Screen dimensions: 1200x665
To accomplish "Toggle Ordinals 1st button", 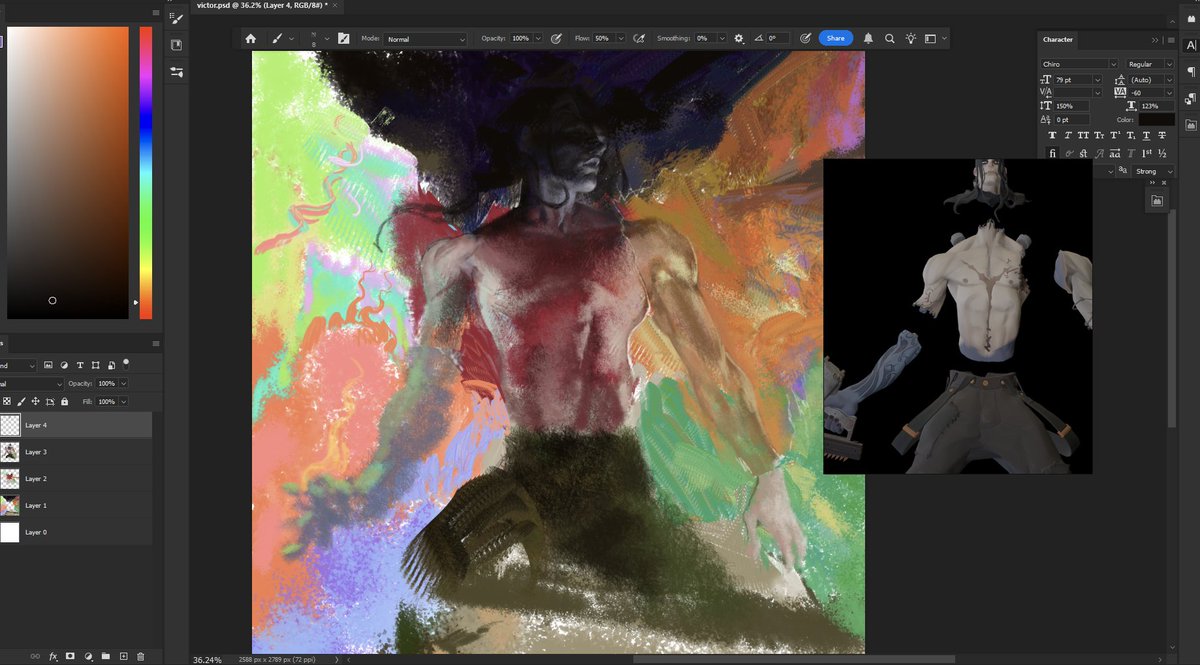I will click(x=1147, y=153).
